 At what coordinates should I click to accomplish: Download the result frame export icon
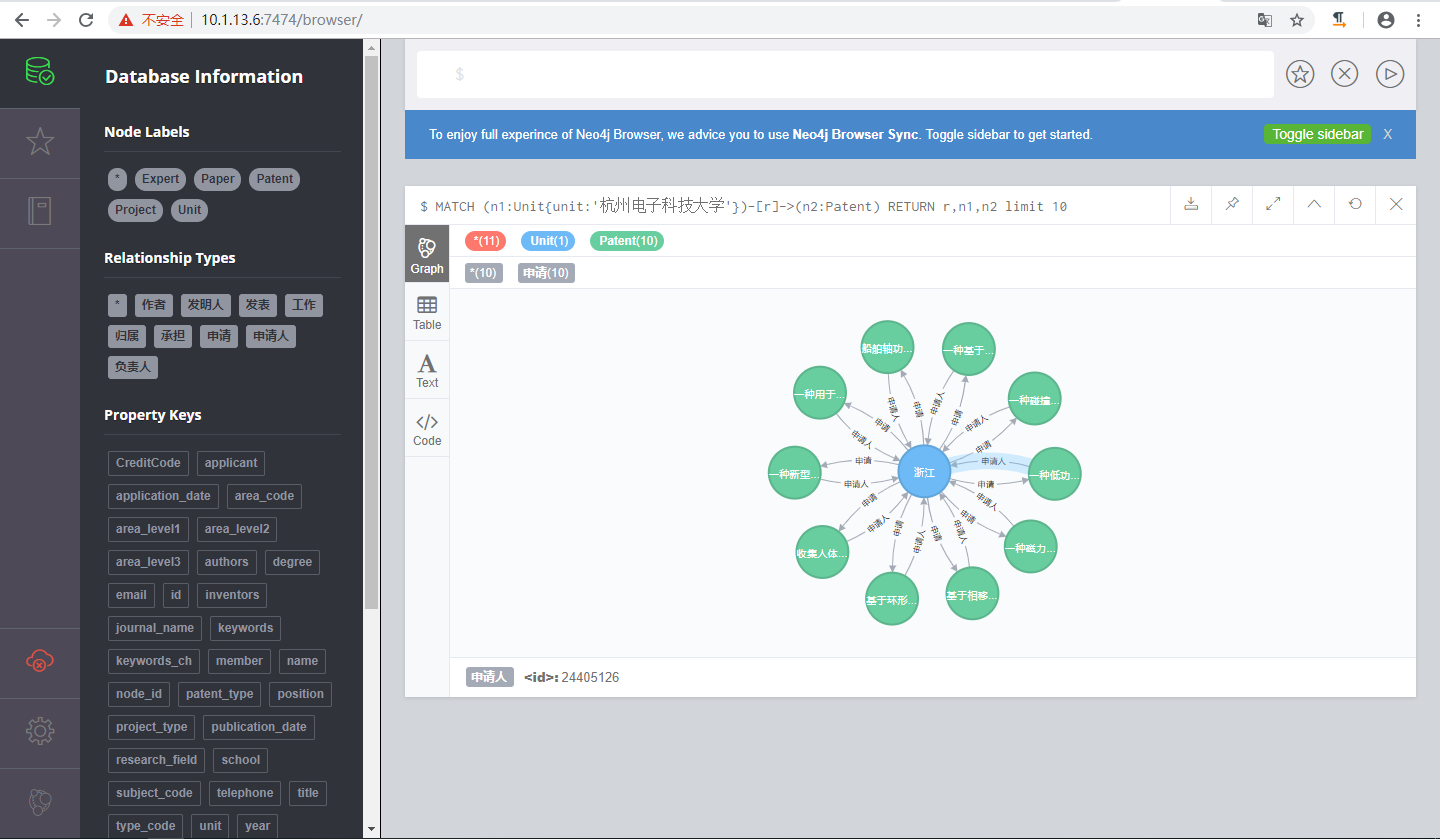(x=1191, y=204)
